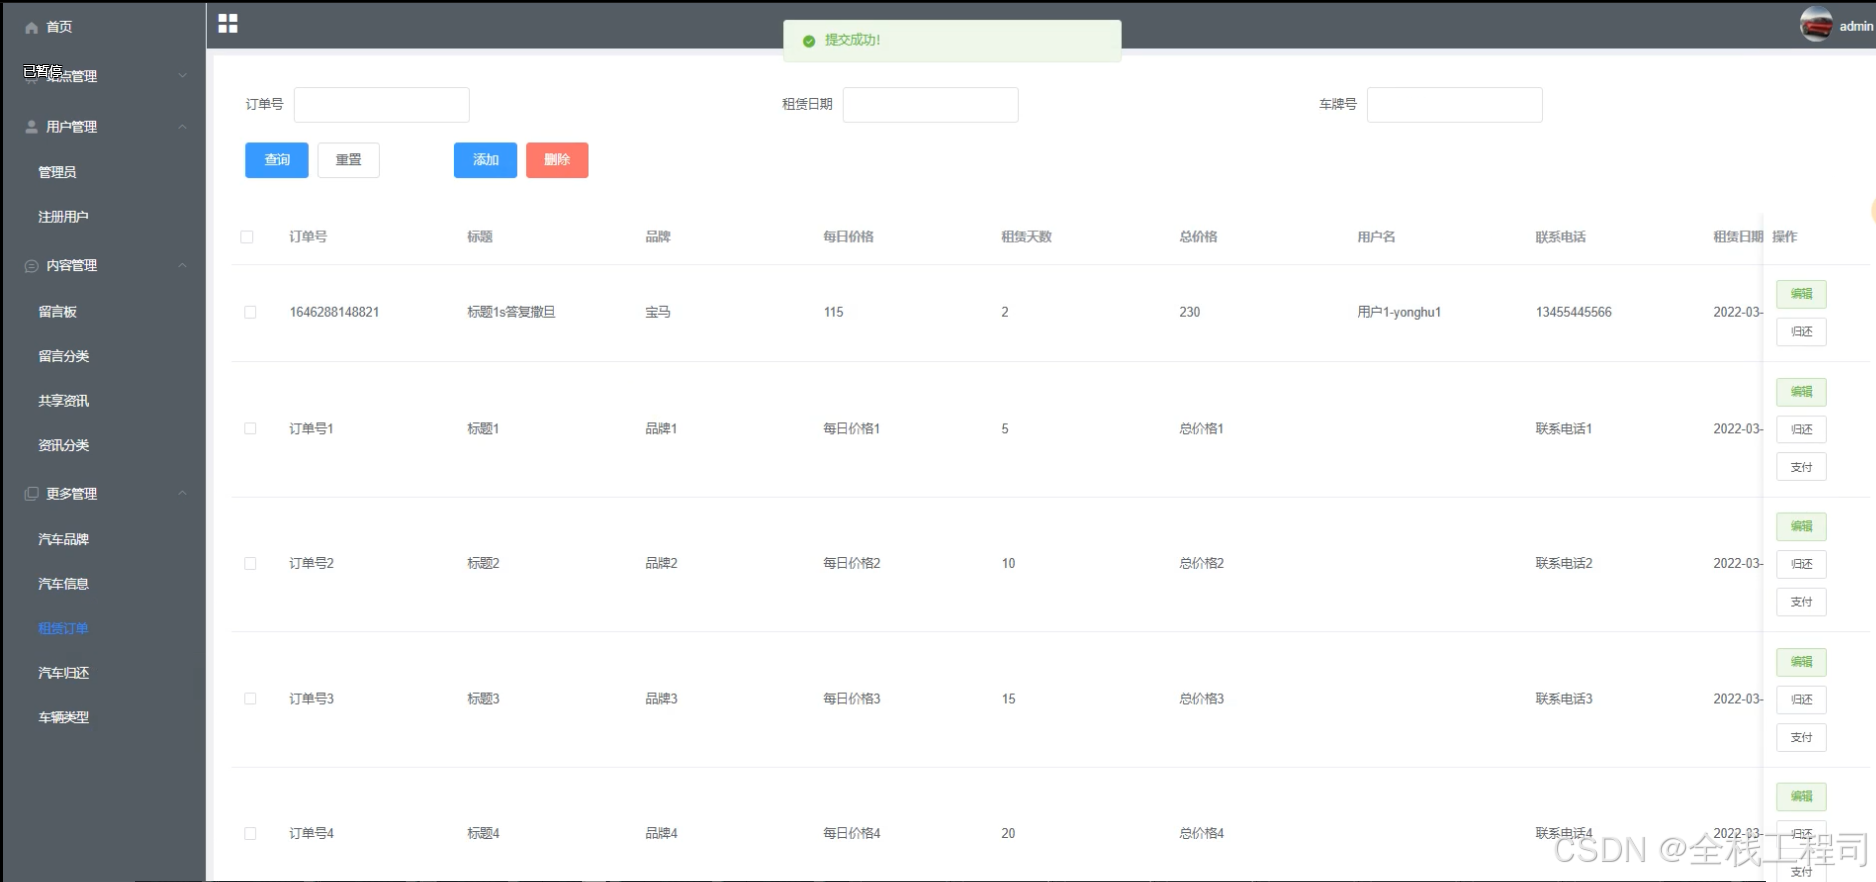
Task: Check the row checkbox for 订单号1
Action: coord(250,428)
